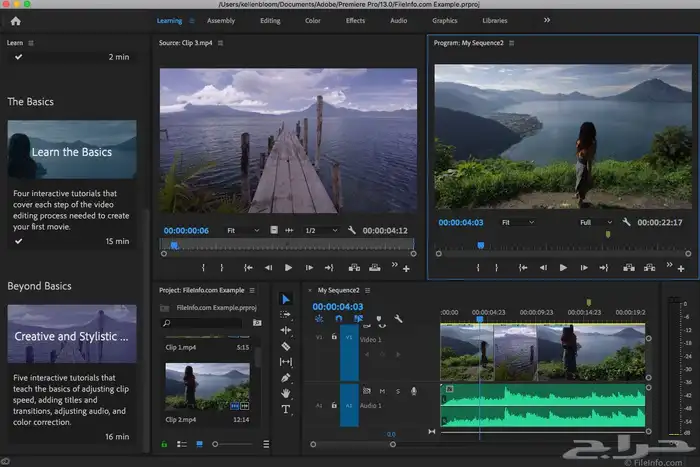Click Lift button in Program monitor
The image size is (700, 467).
click(x=629, y=267)
